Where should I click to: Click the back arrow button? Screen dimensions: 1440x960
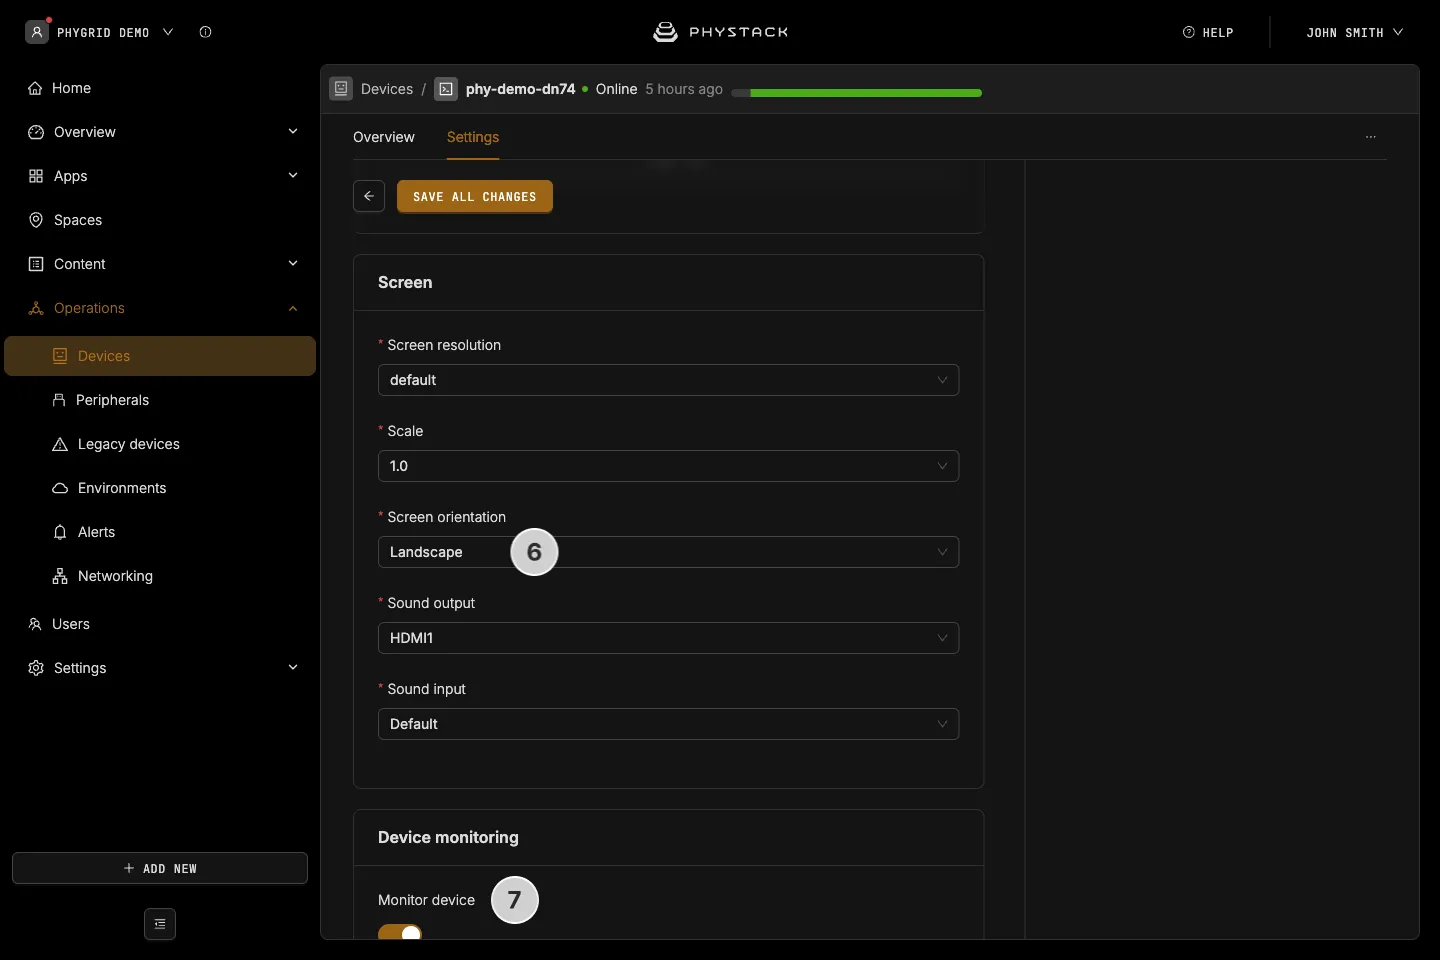tap(369, 196)
